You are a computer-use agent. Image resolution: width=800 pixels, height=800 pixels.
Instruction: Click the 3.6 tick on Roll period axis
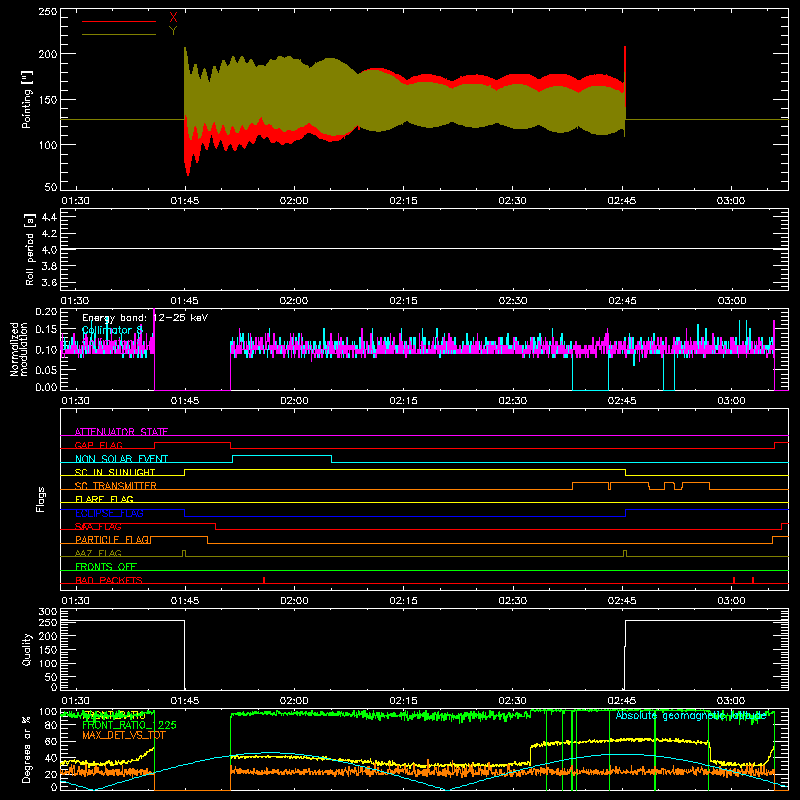tap(49, 282)
